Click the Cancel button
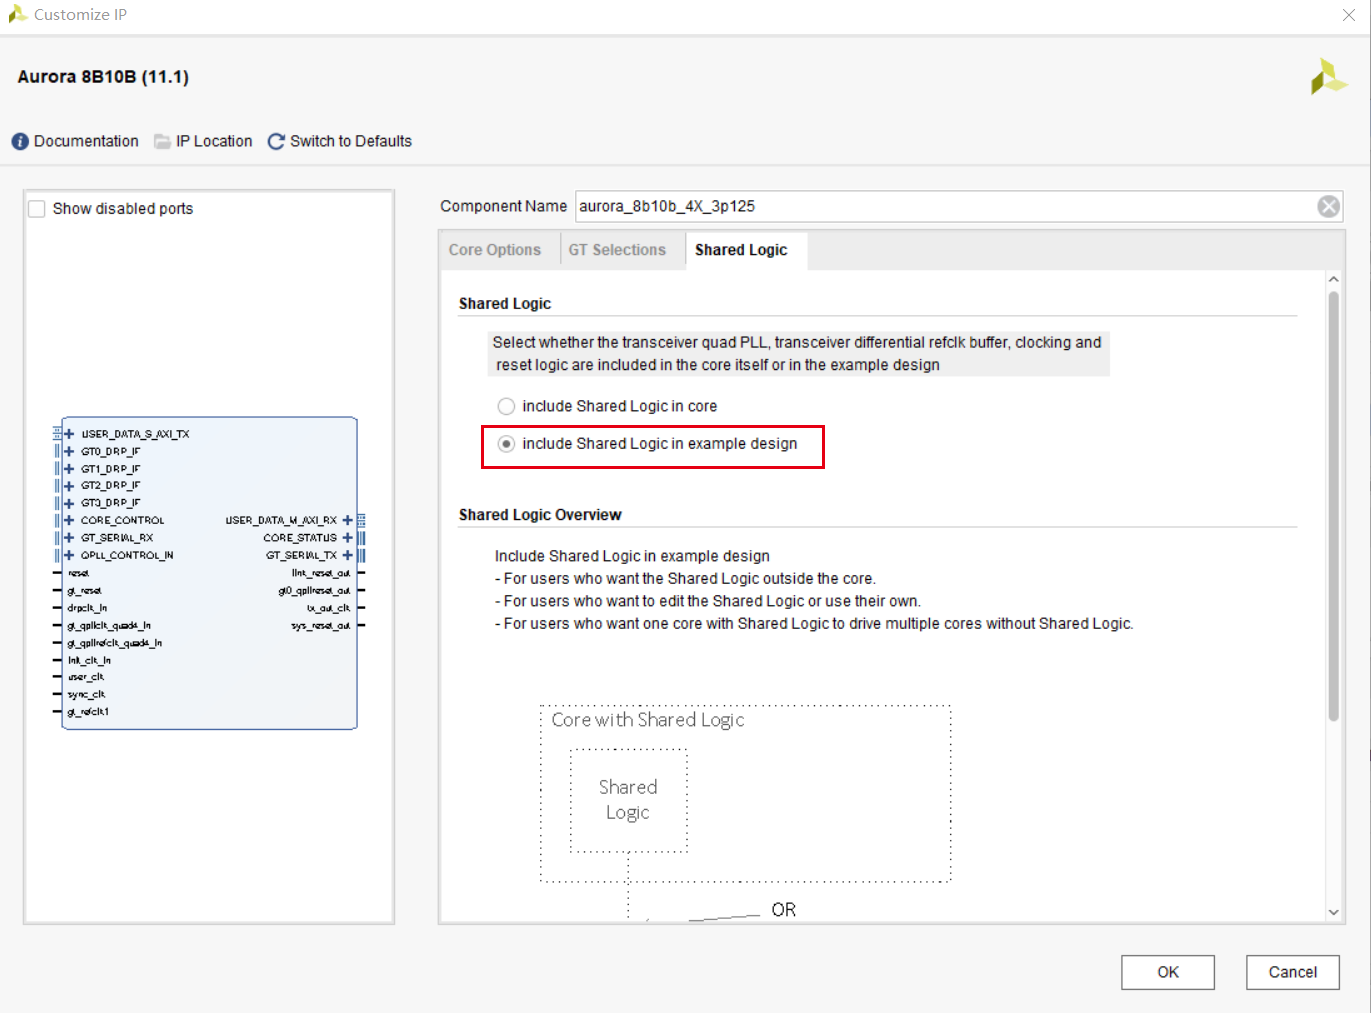Screen dimensions: 1371x1013 [x=1292, y=972]
